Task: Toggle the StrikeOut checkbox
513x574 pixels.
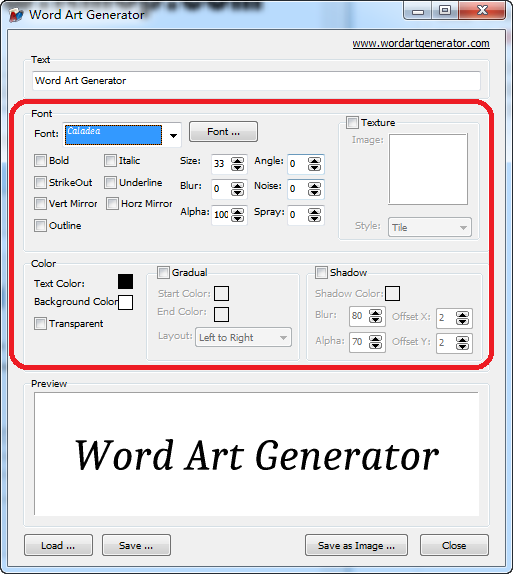Action: [40, 183]
